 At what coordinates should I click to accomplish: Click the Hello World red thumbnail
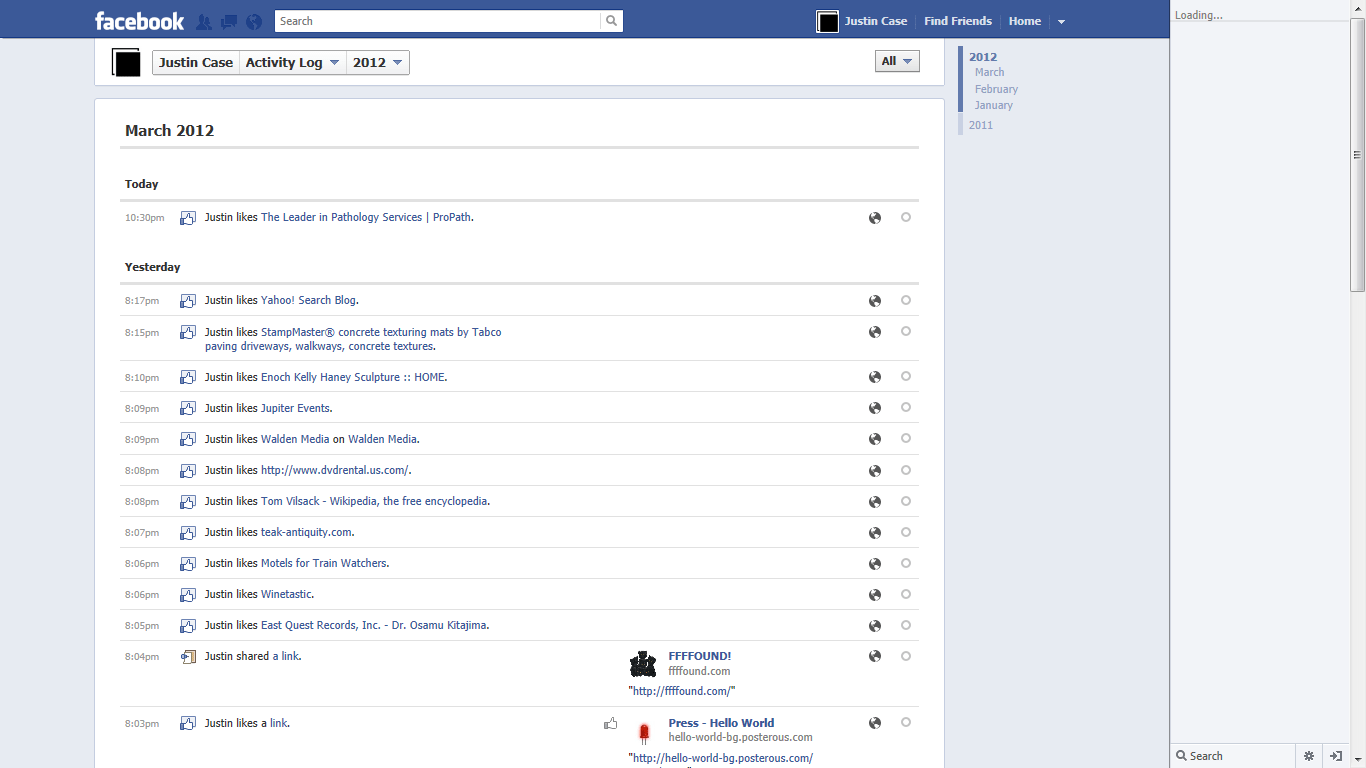coord(643,733)
